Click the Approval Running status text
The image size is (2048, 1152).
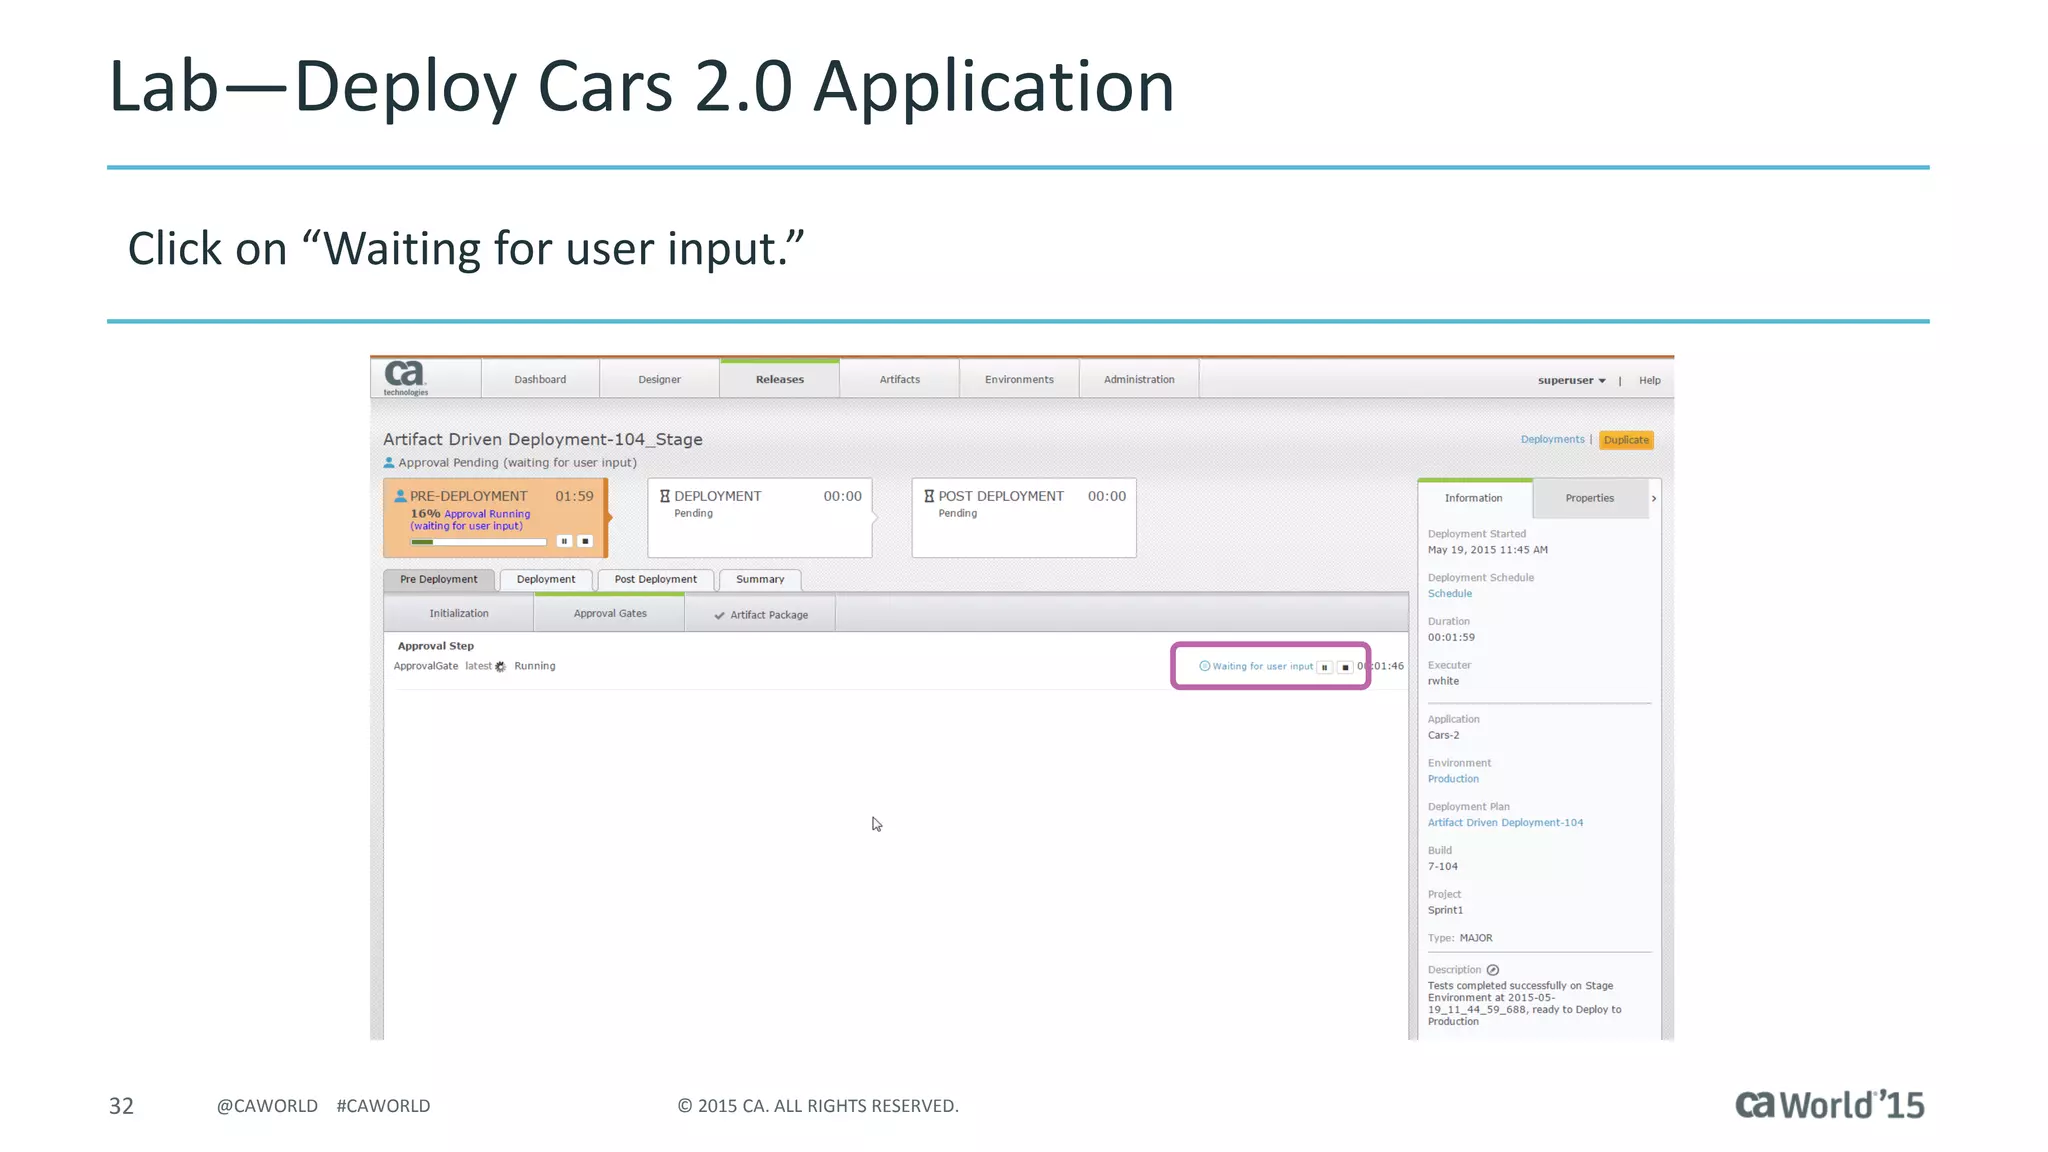tap(487, 514)
